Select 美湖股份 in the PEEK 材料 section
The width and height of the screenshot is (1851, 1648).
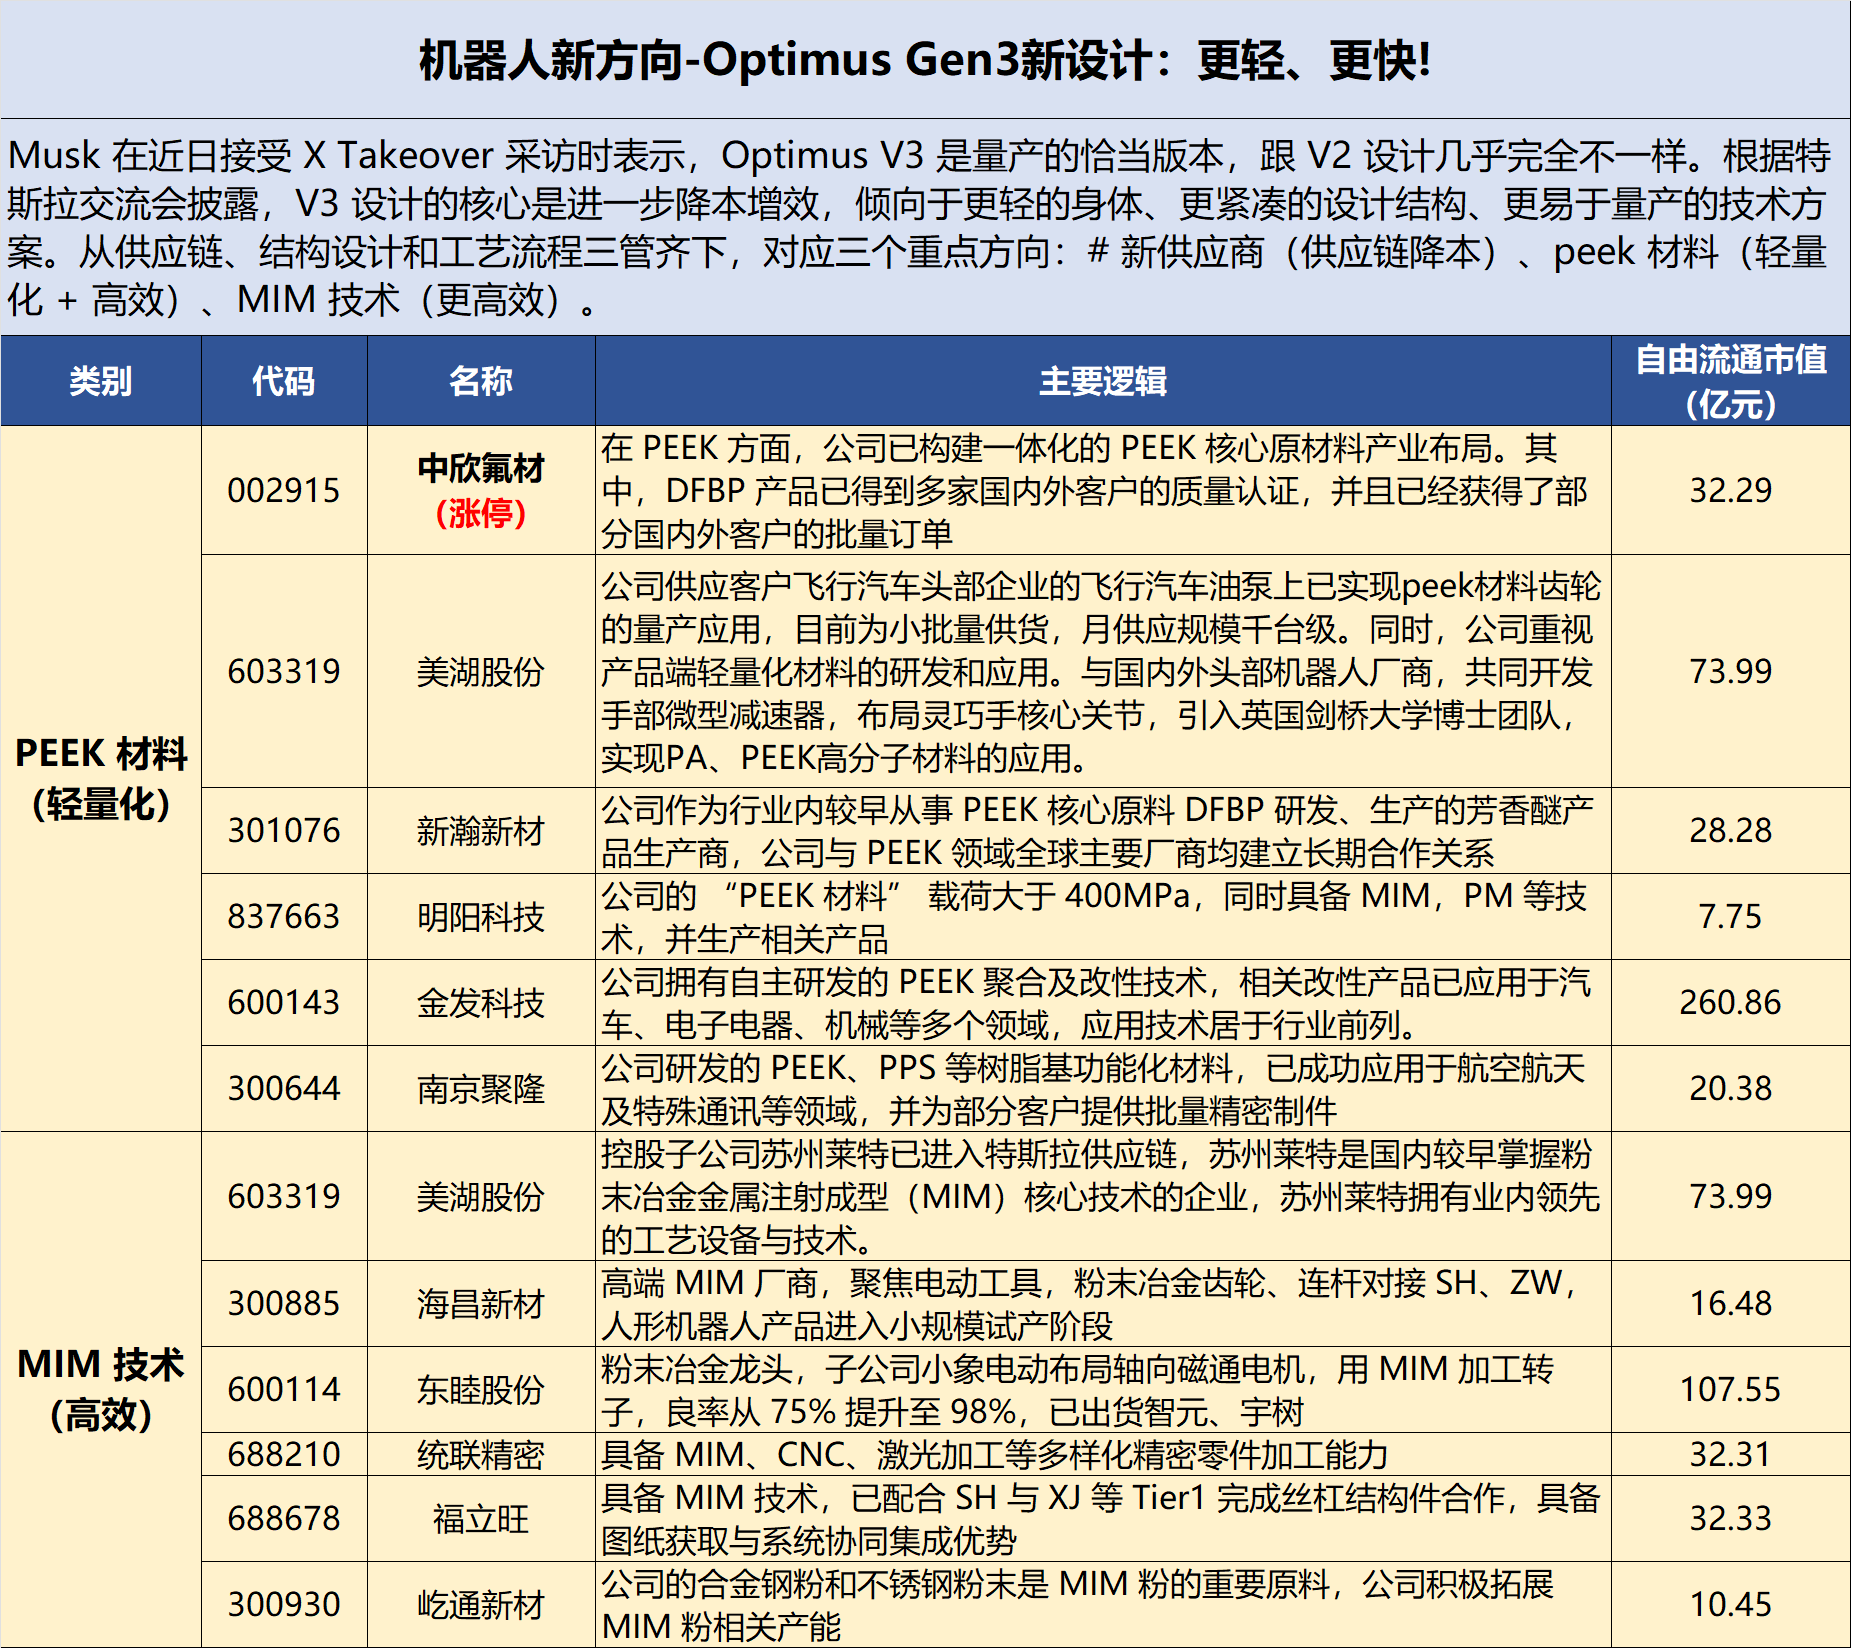pos(481,672)
